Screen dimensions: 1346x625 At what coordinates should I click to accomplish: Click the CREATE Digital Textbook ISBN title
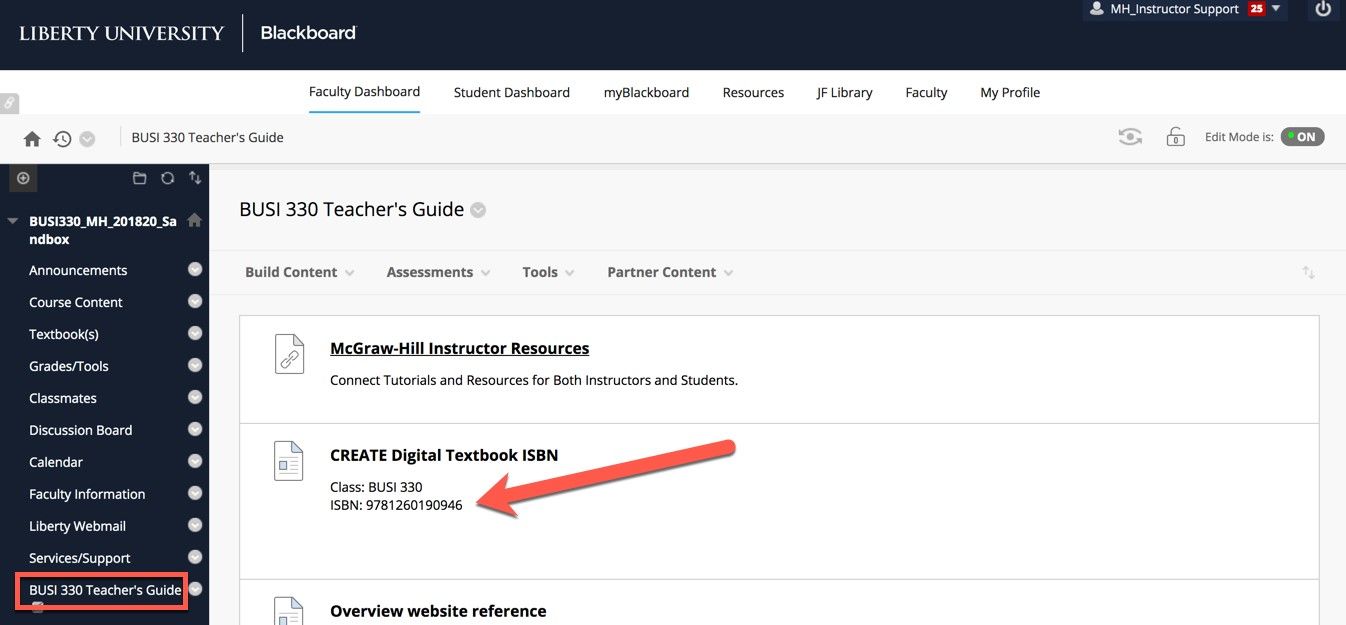click(x=444, y=455)
